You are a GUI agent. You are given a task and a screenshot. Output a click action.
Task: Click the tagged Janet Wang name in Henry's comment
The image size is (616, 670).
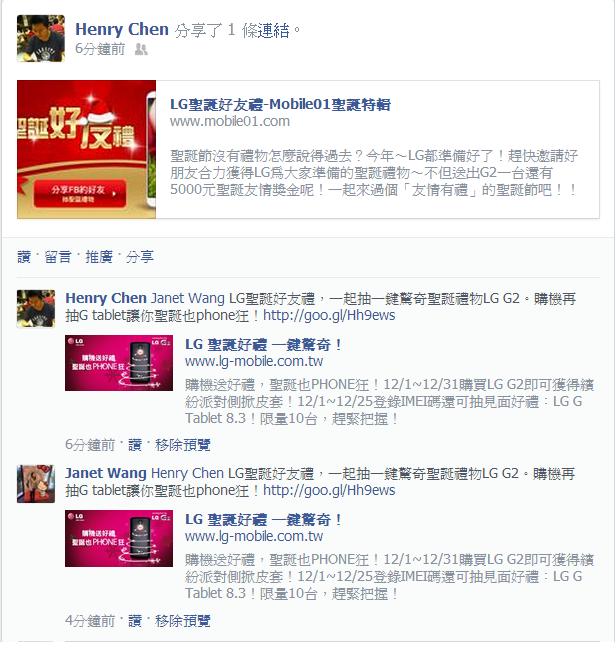coord(188,298)
